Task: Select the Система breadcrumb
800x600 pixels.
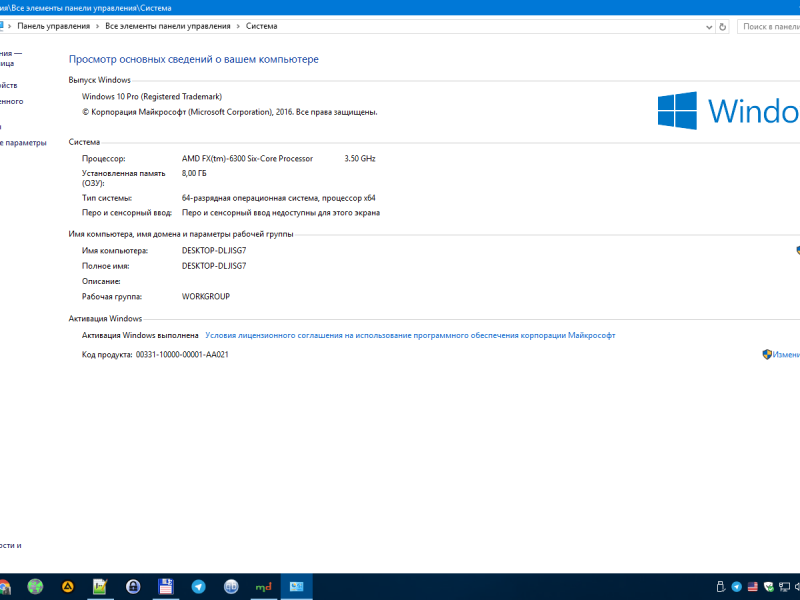Action: [261, 26]
